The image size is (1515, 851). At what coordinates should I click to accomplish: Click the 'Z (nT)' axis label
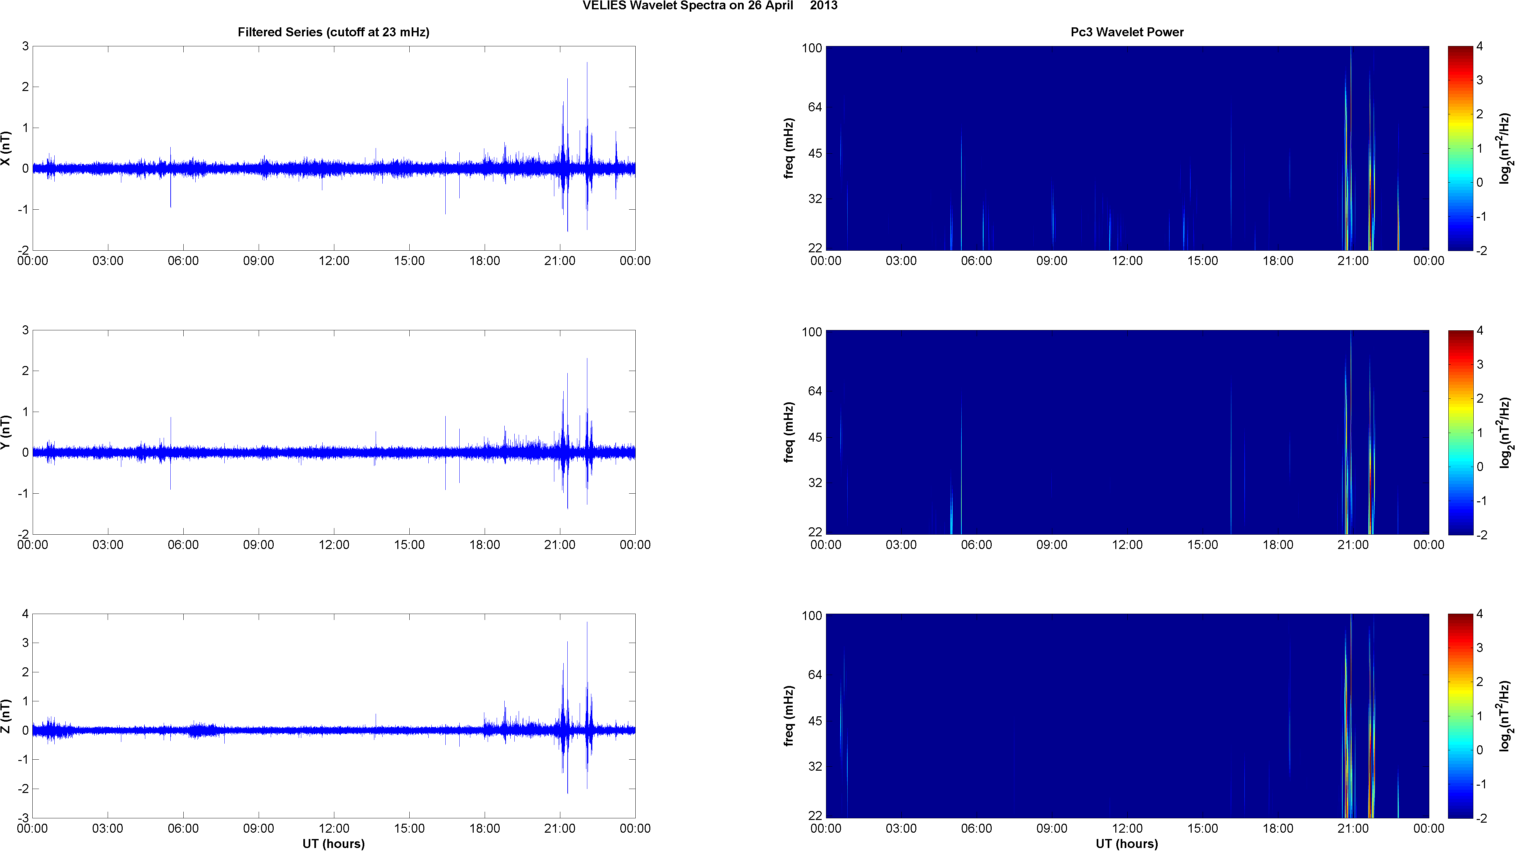[6, 716]
